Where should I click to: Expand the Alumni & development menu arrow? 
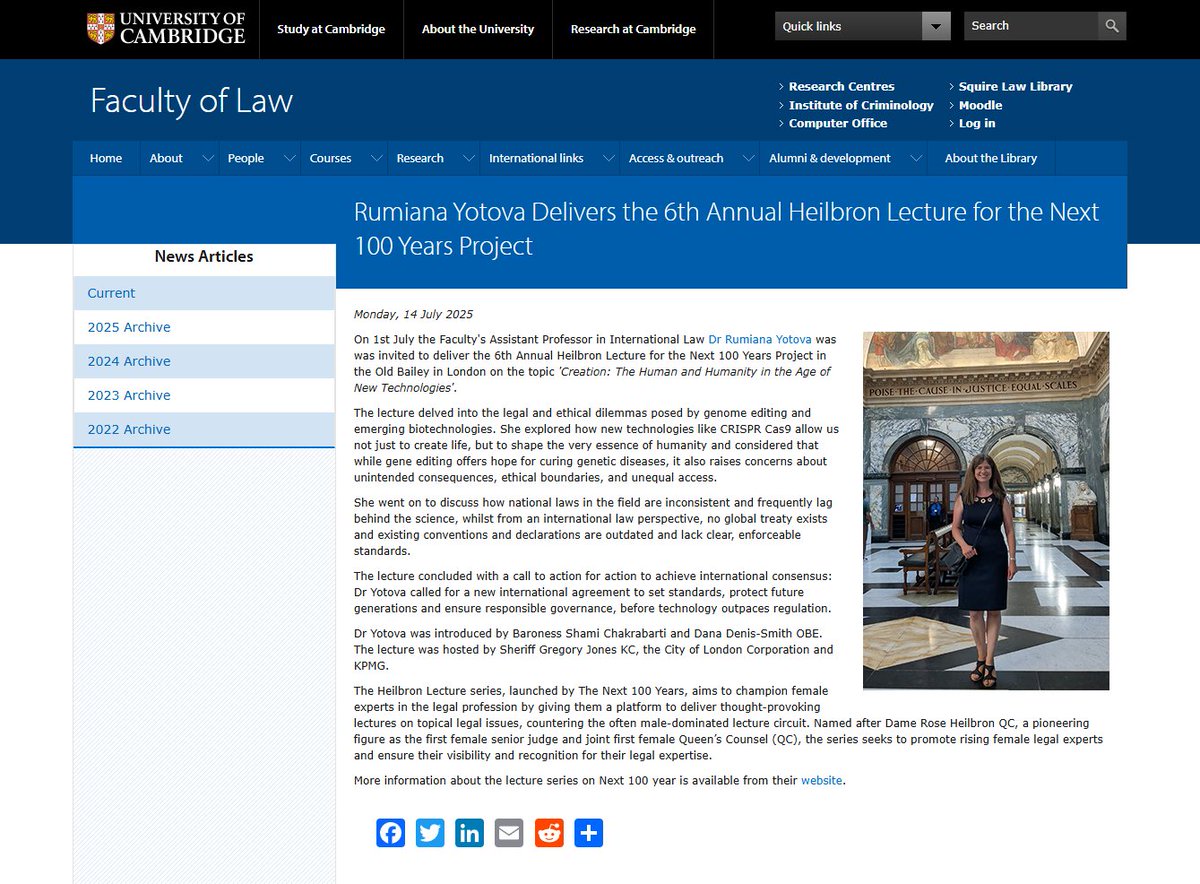tap(916, 158)
